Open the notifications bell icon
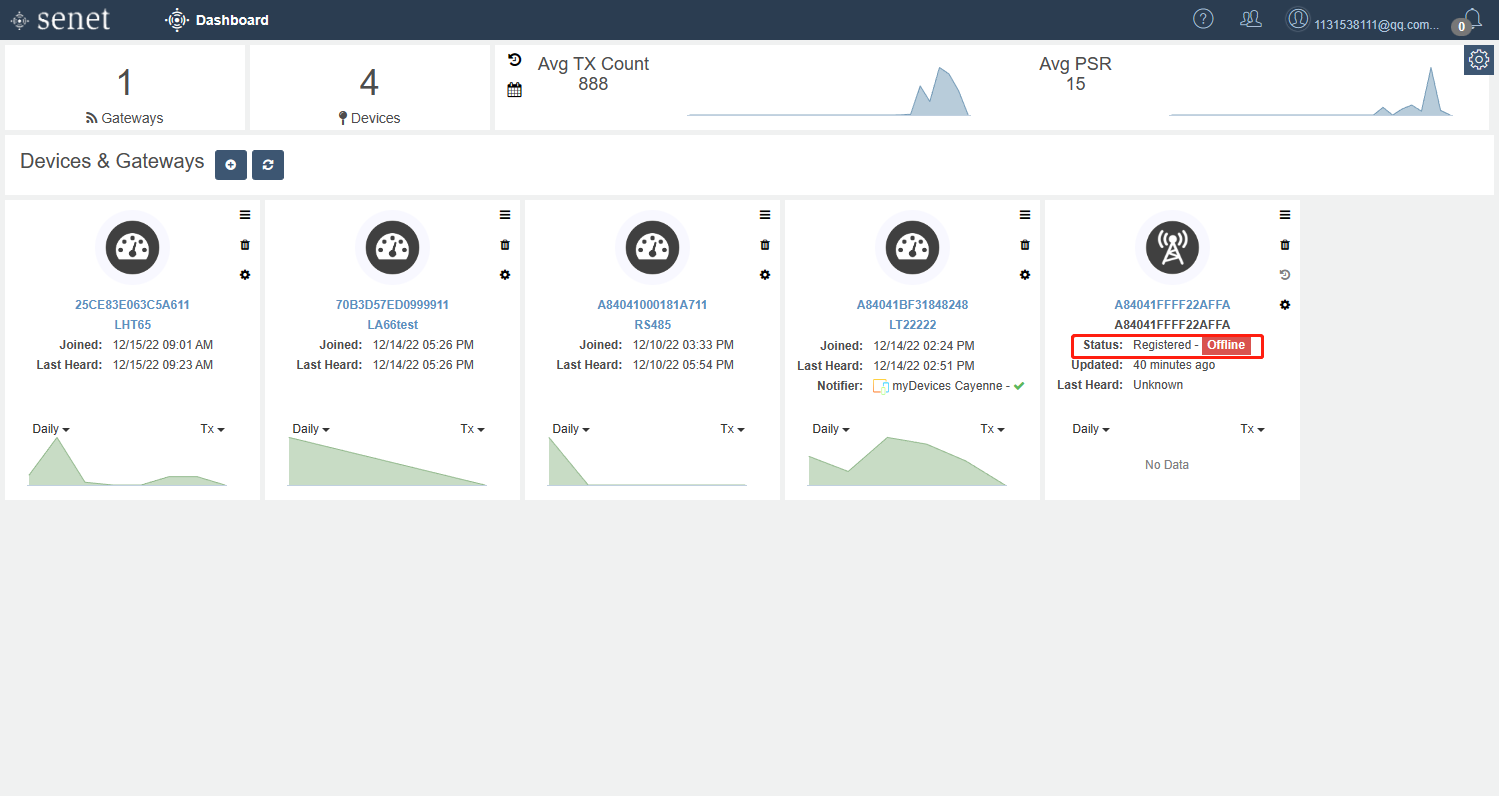The width and height of the screenshot is (1499, 796). coord(1472,17)
